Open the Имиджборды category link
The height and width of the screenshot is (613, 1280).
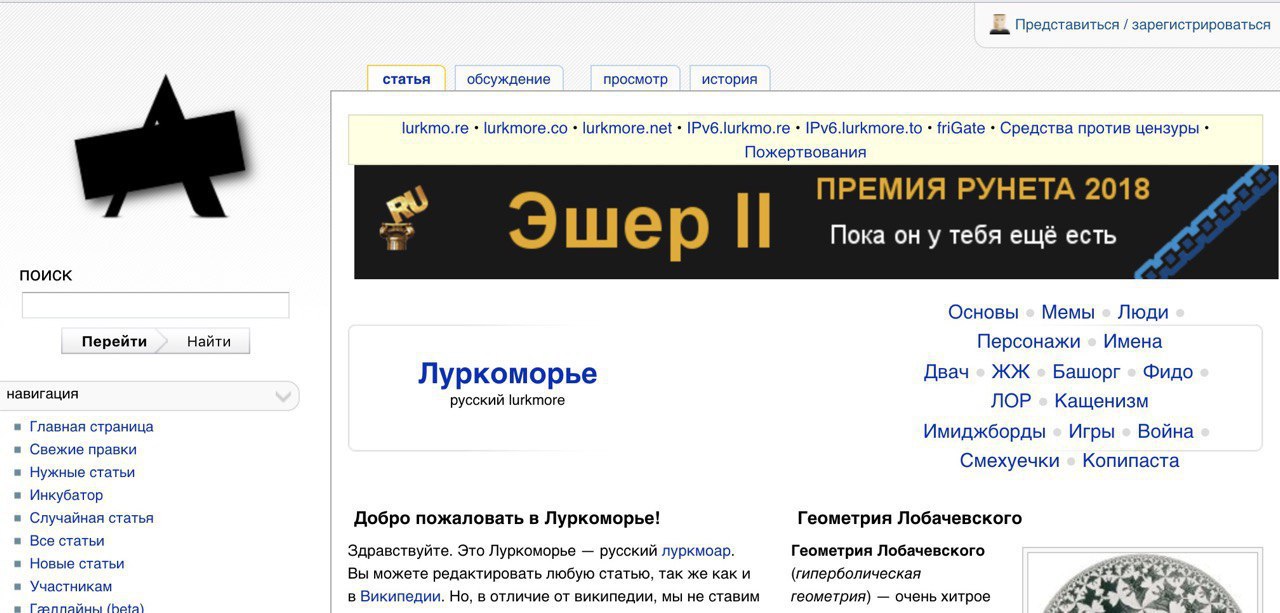(x=984, y=431)
